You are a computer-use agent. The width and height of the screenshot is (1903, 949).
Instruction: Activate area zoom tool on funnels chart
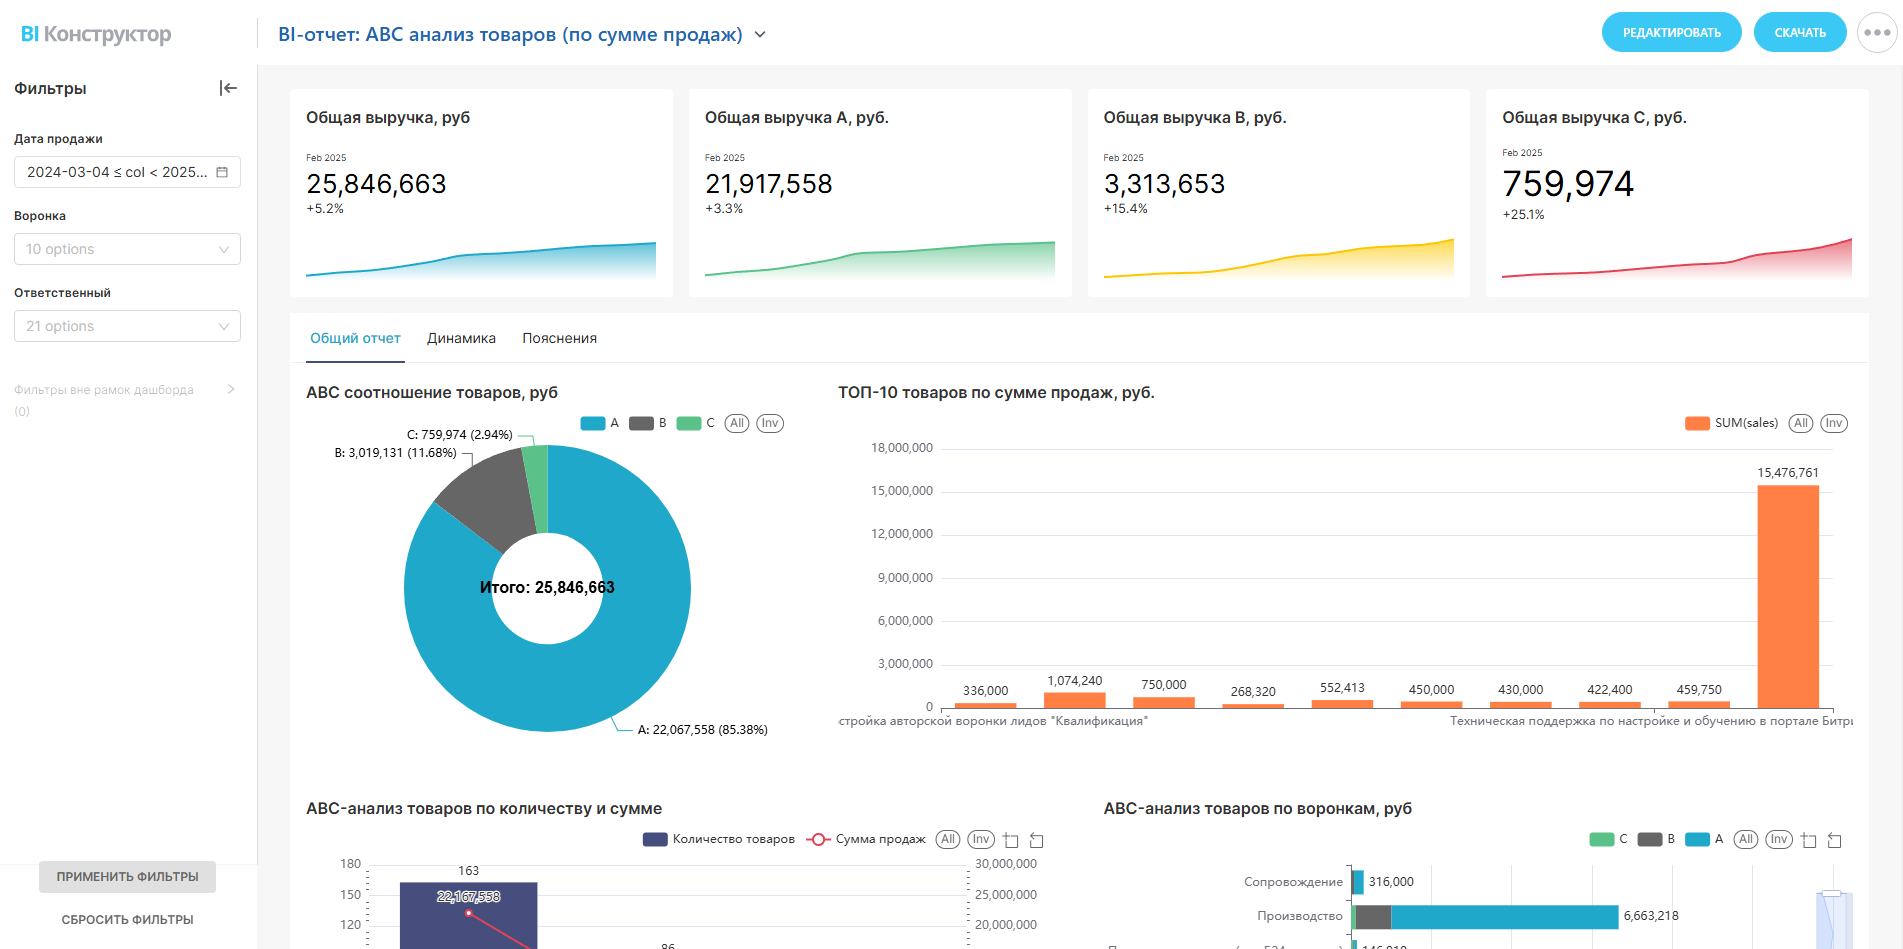tap(1808, 840)
